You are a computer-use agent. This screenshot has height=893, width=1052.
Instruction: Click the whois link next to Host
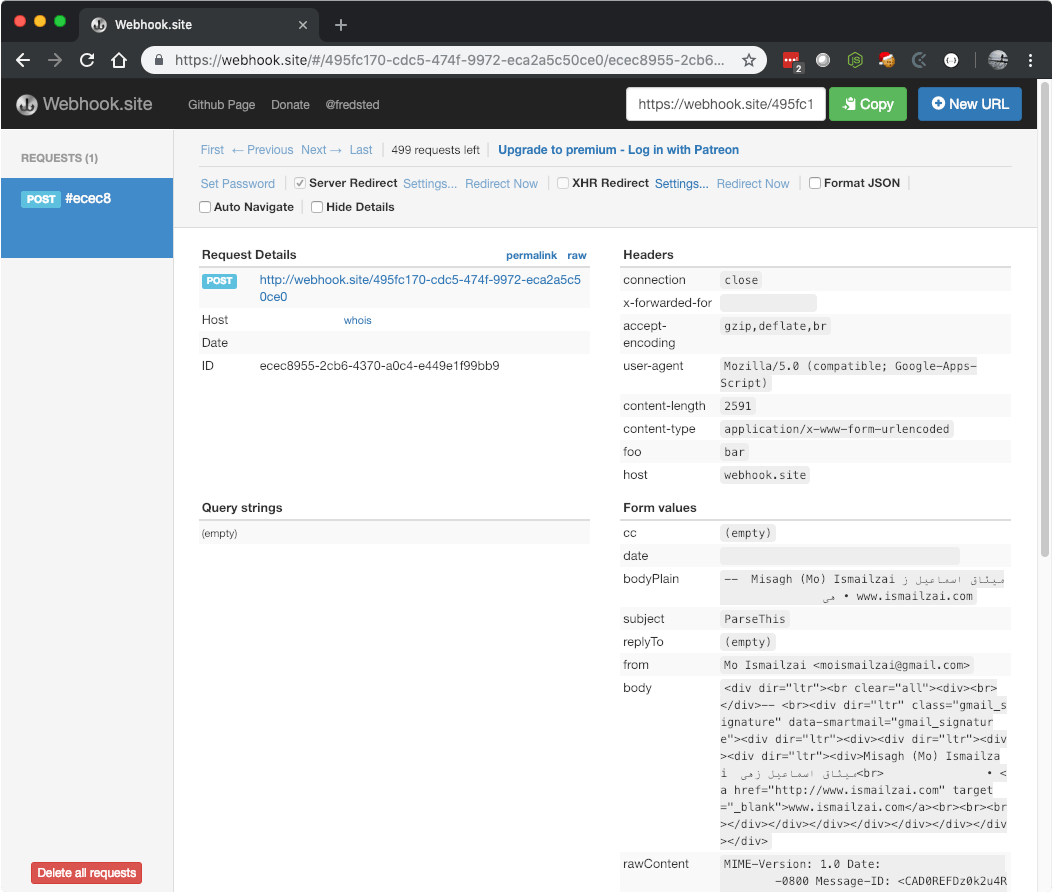coord(357,321)
